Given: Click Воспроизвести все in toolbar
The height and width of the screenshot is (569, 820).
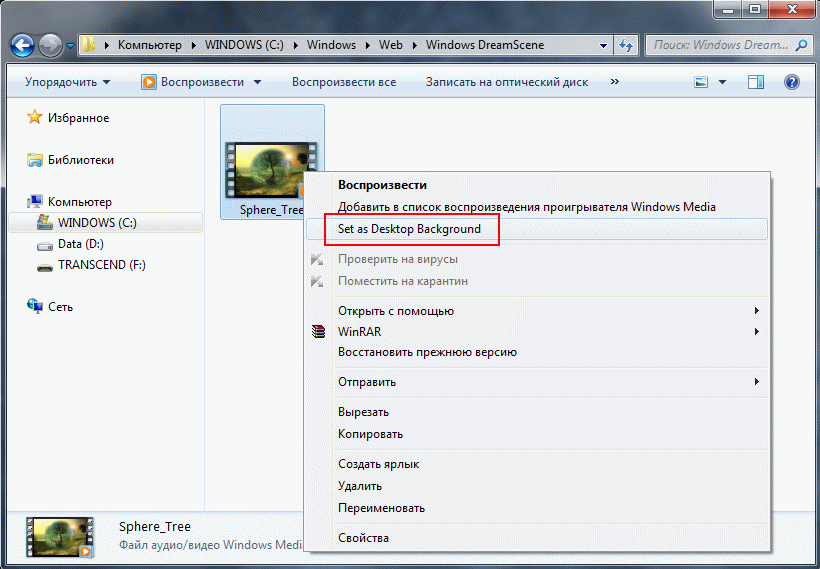Looking at the screenshot, I should (x=344, y=82).
